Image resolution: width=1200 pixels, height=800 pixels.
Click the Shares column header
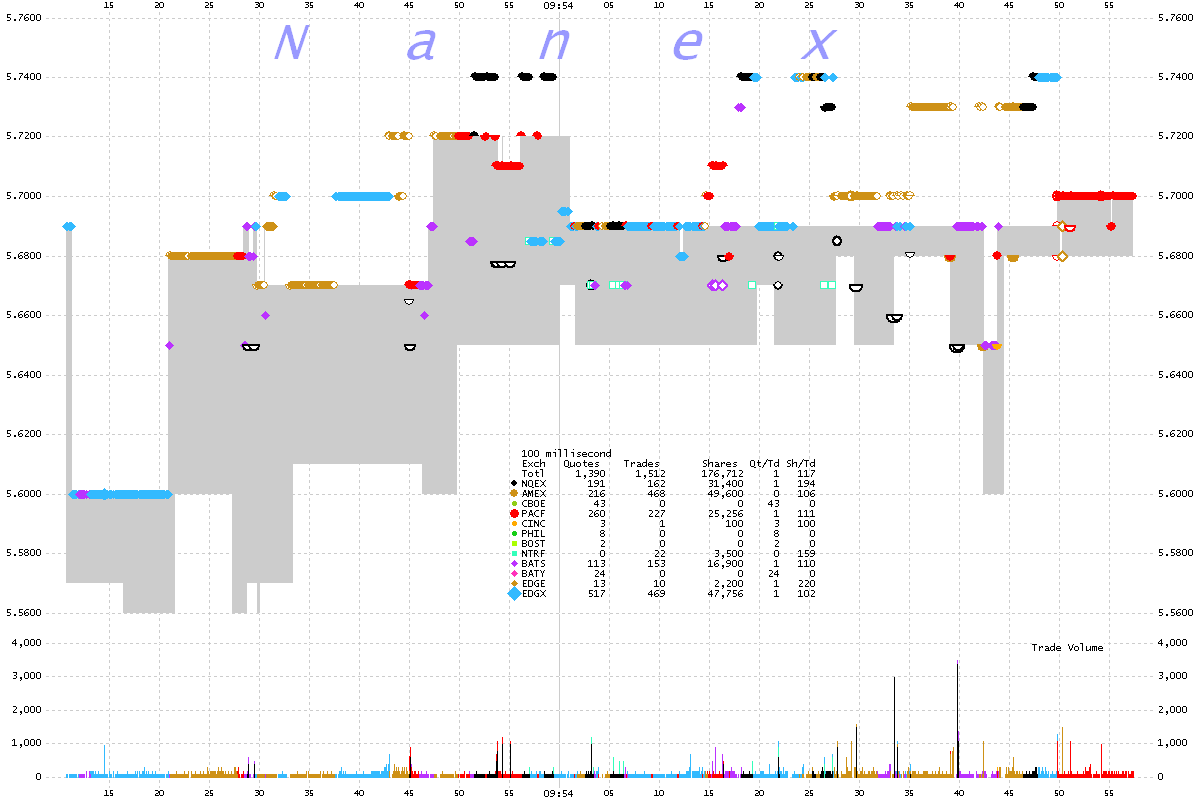pos(719,463)
